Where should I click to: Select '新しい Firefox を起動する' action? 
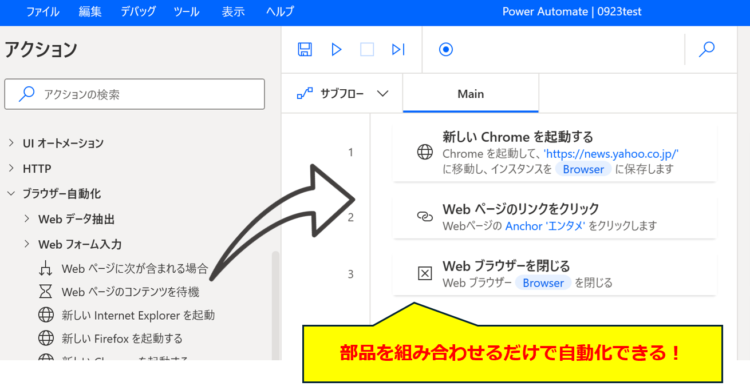(x=122, y=338)
